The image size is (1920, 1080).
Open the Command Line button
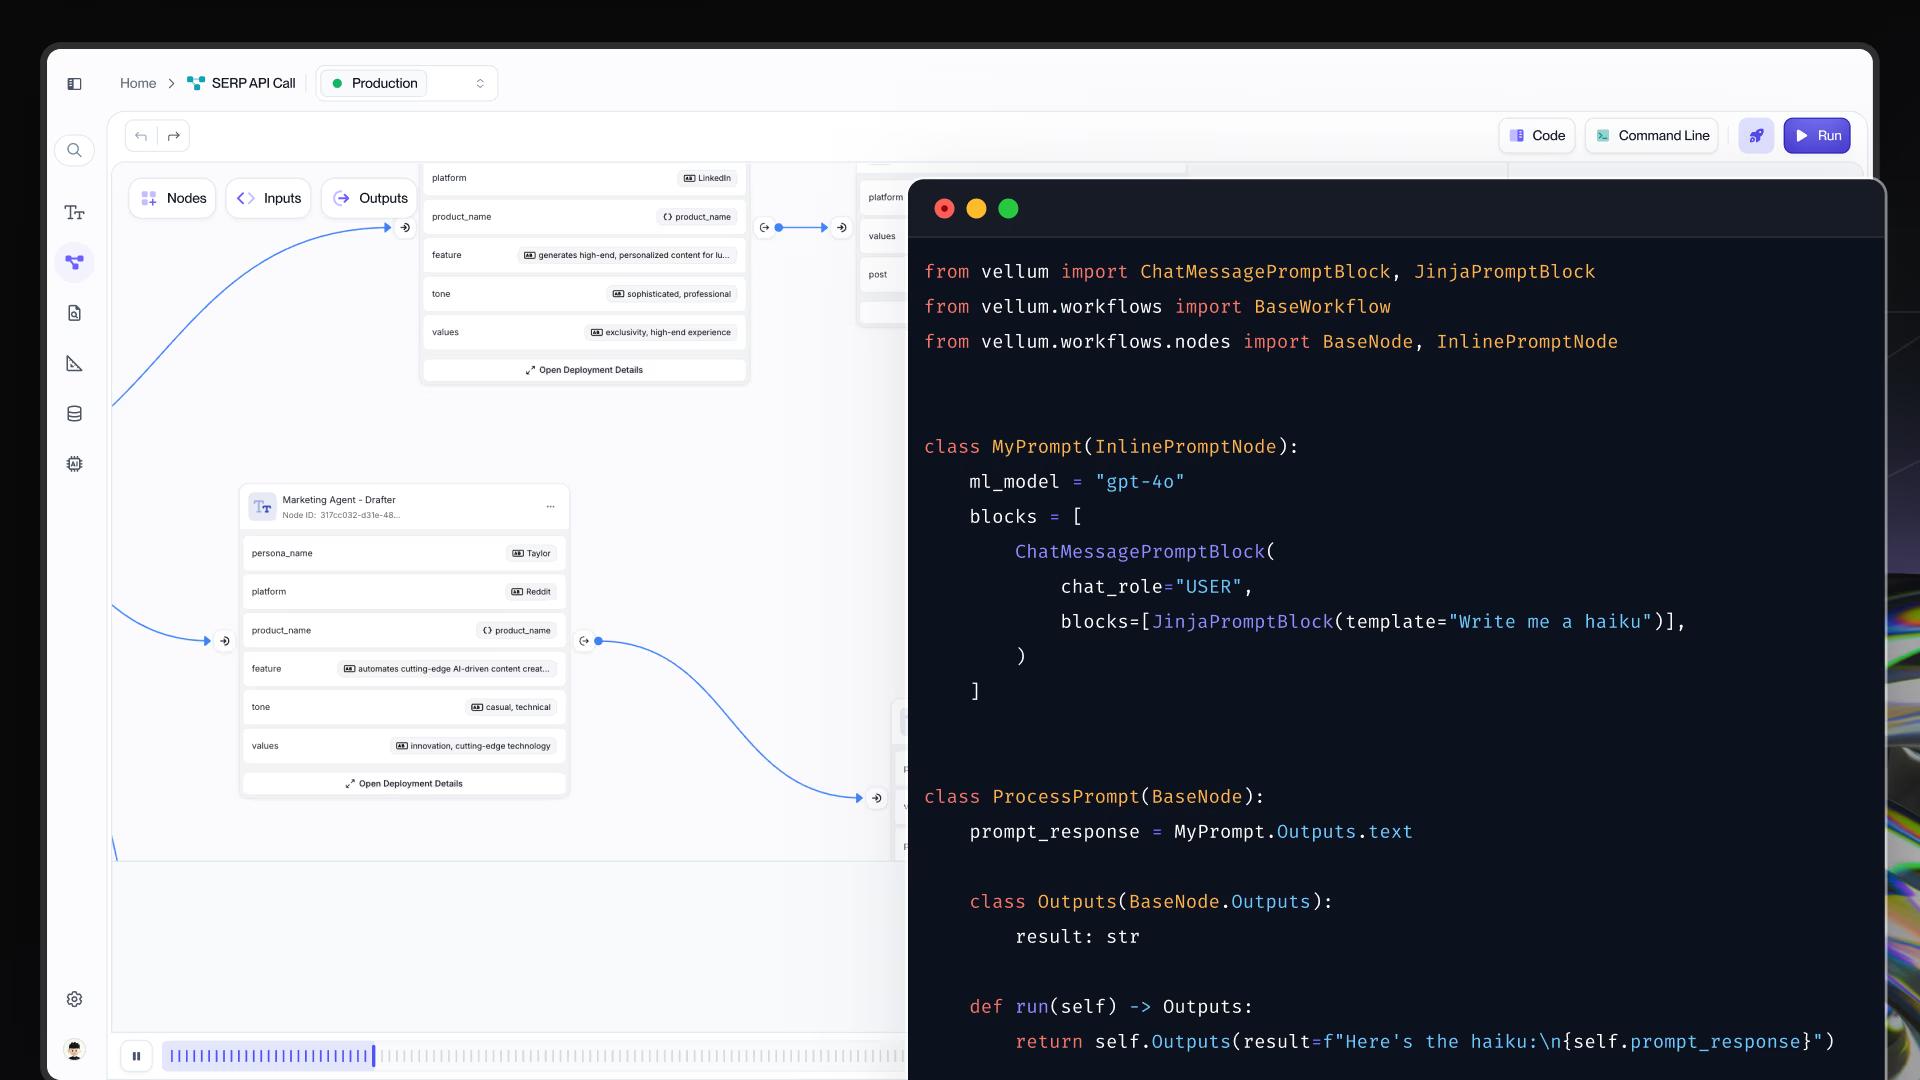click(x=1652, y=136)
